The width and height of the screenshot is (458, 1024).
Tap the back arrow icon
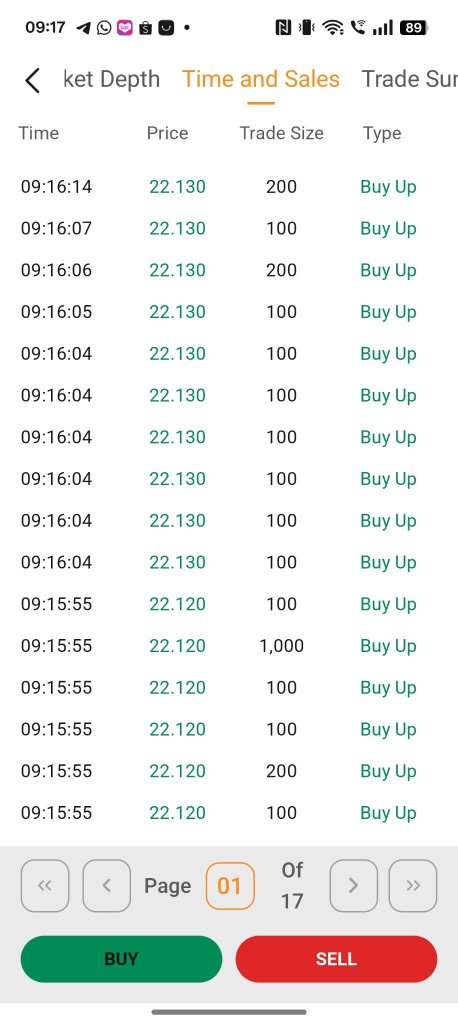click(x=33, y=80)
